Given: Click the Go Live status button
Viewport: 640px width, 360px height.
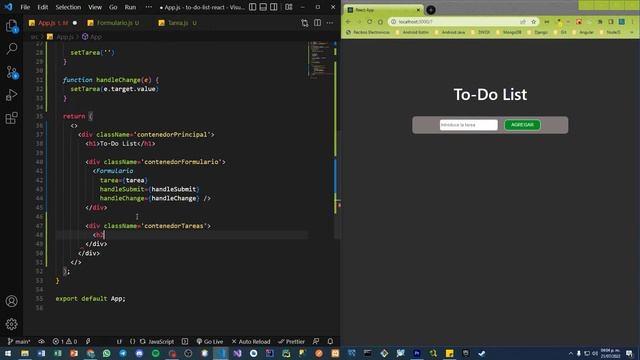Looking at the screenshot, I should pos(210,341).
